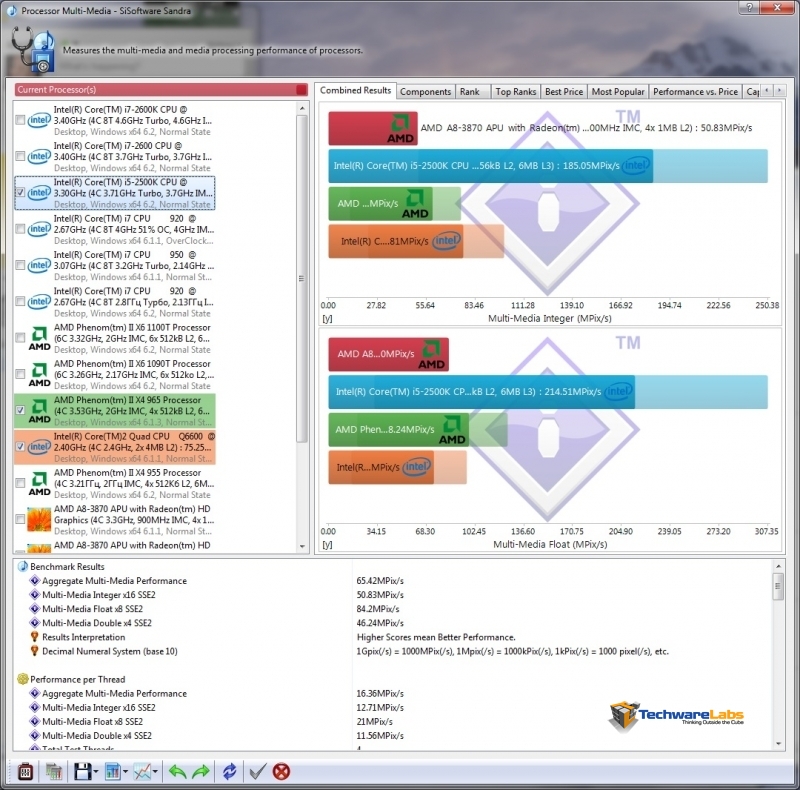
Task: Uncheck the Phenom II X4 965 checkbox
Action: coord(20,410)
